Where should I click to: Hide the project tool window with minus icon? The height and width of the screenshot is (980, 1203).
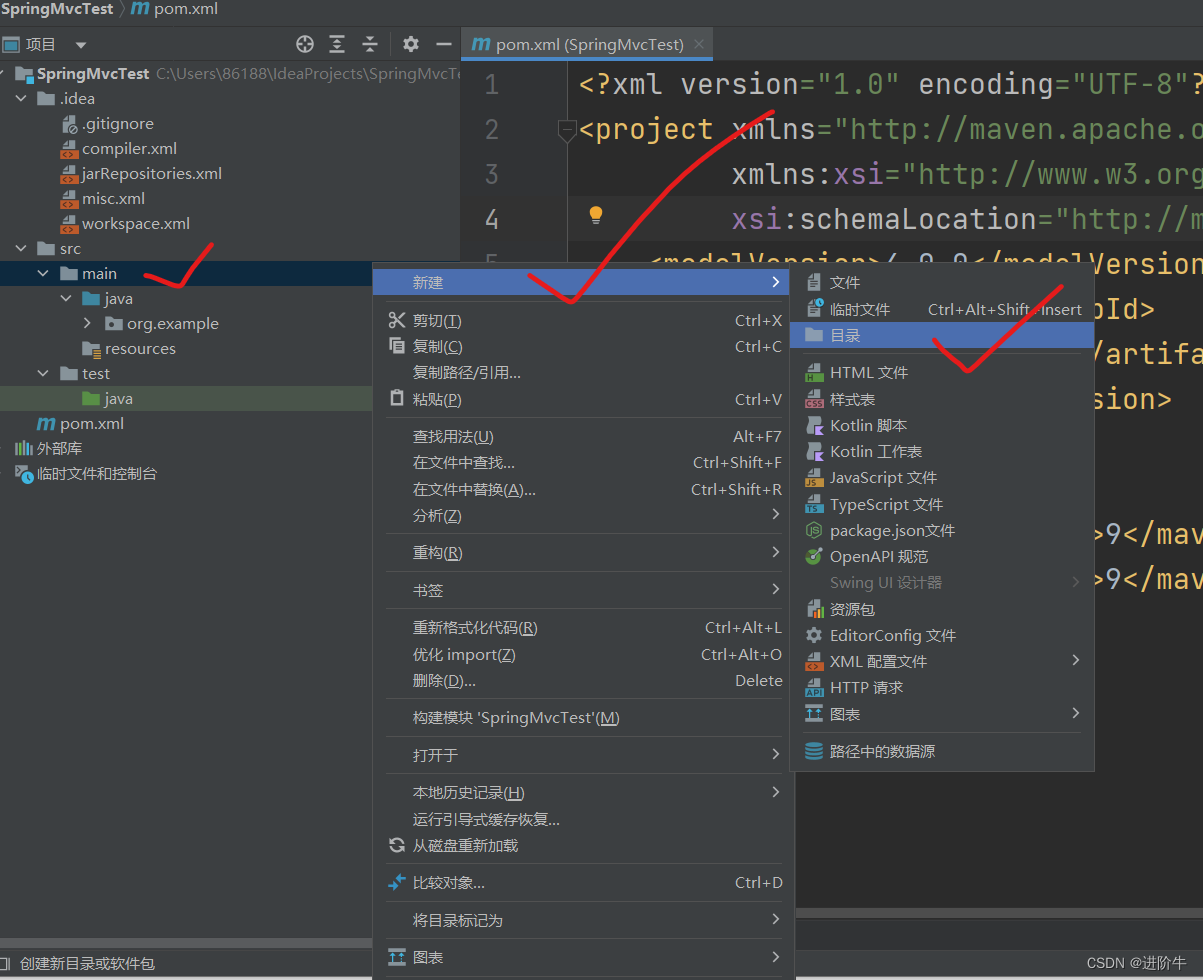(x=444, y=44)
